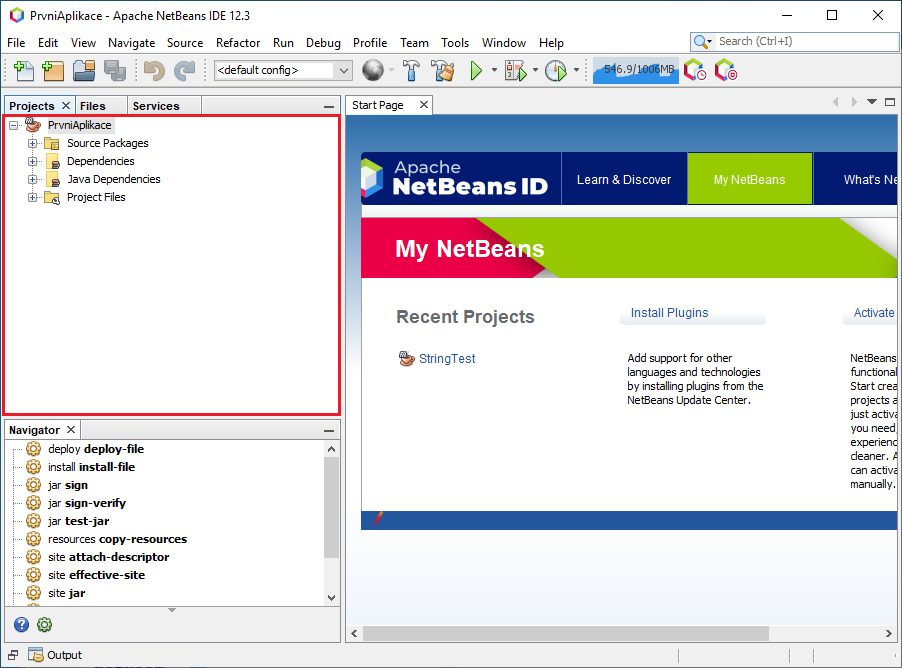The height and width of the screenshot is (668, 902).
Task: Open a project with the Open Project icon
Action: coord(84,70)
